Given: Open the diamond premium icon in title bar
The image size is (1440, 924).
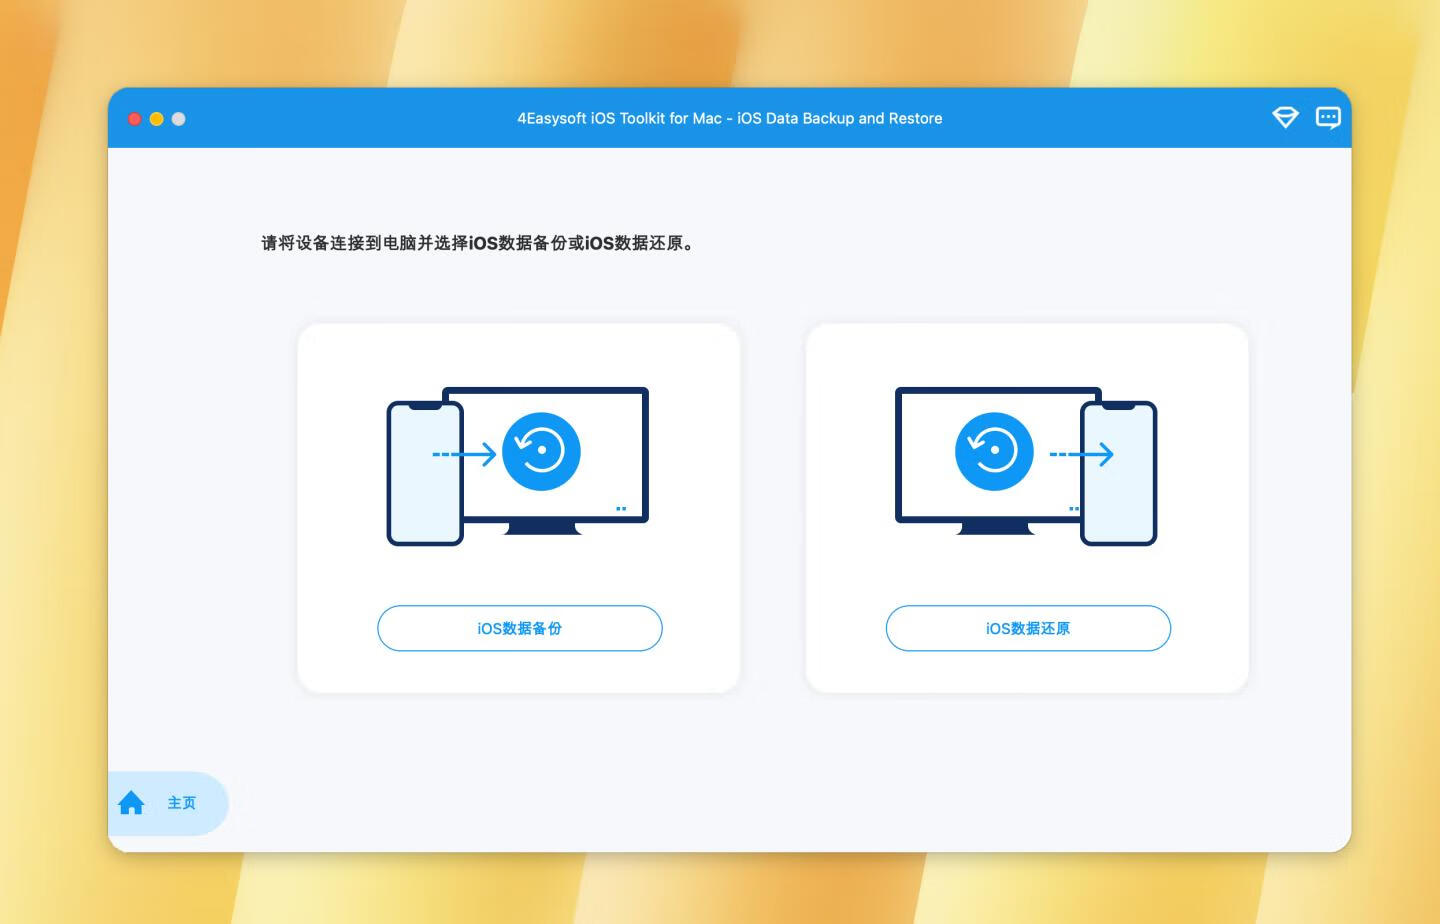Looking at the screenshot, I should (1285, 118).
